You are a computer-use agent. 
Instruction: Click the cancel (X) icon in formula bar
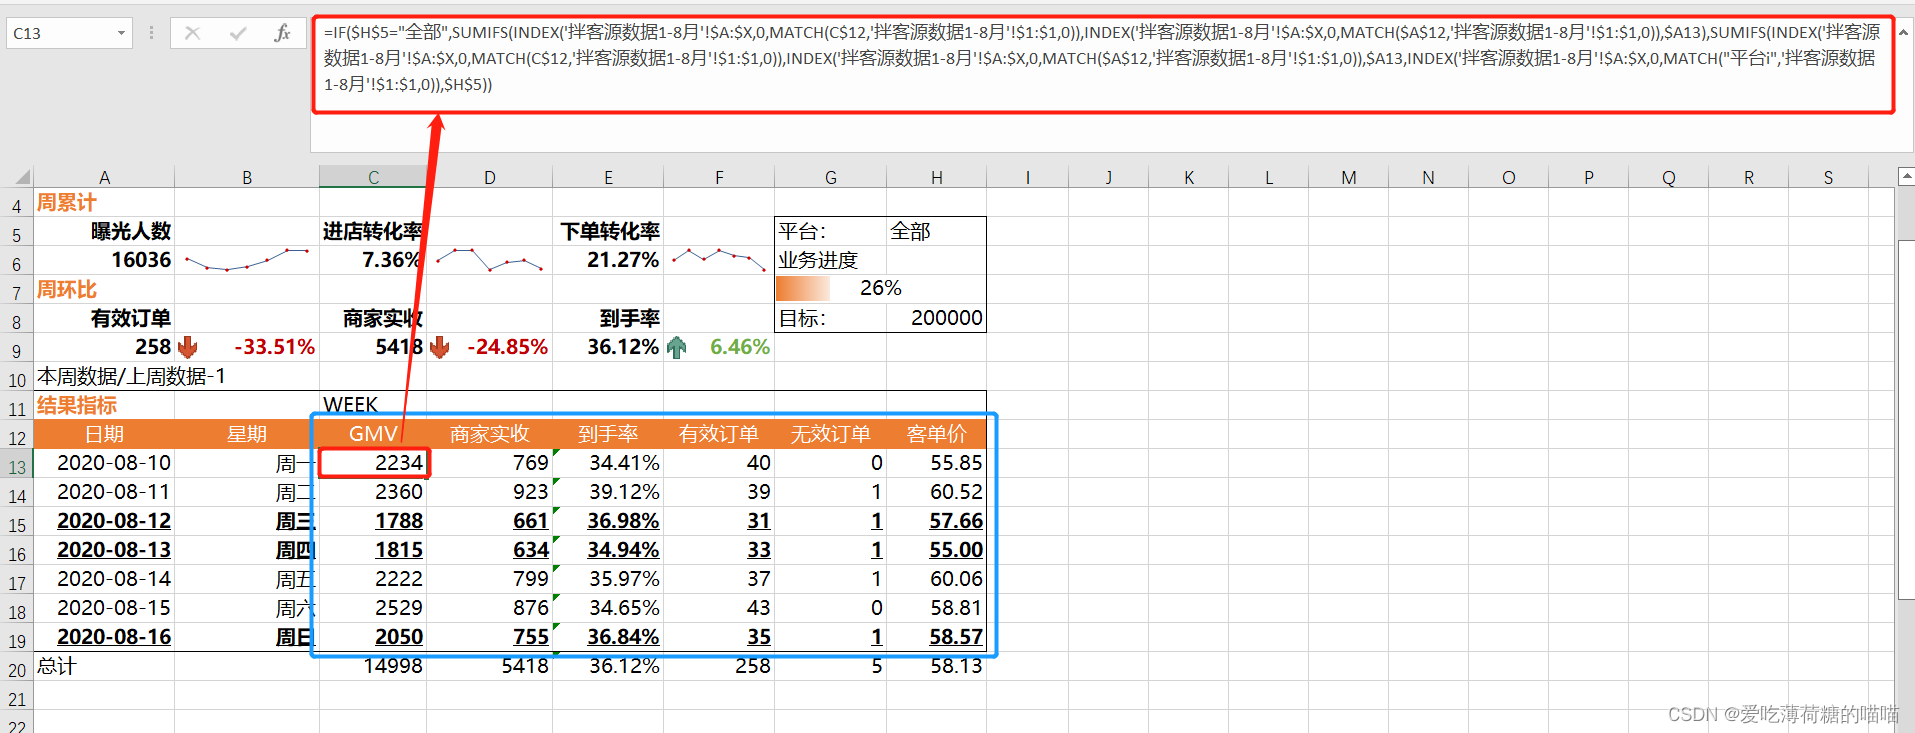pyautogui.click(x=193, y=33)
